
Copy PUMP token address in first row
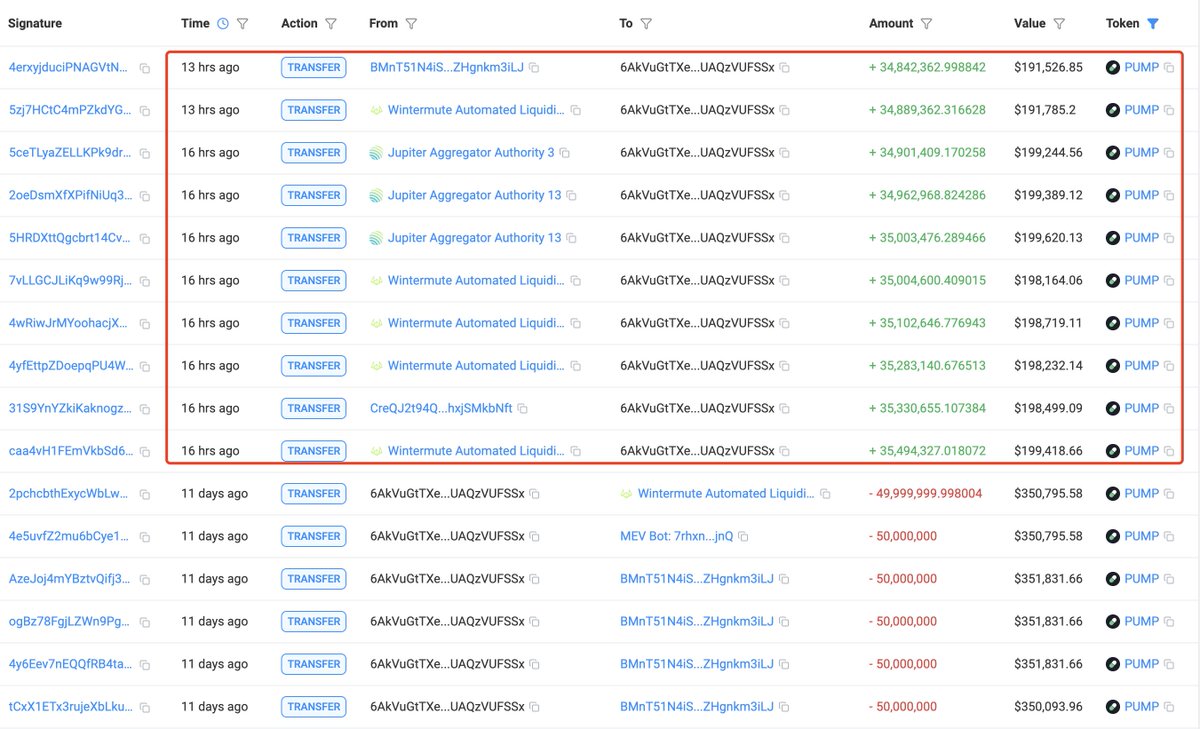pyautogui.click(x=1169, y=68)
